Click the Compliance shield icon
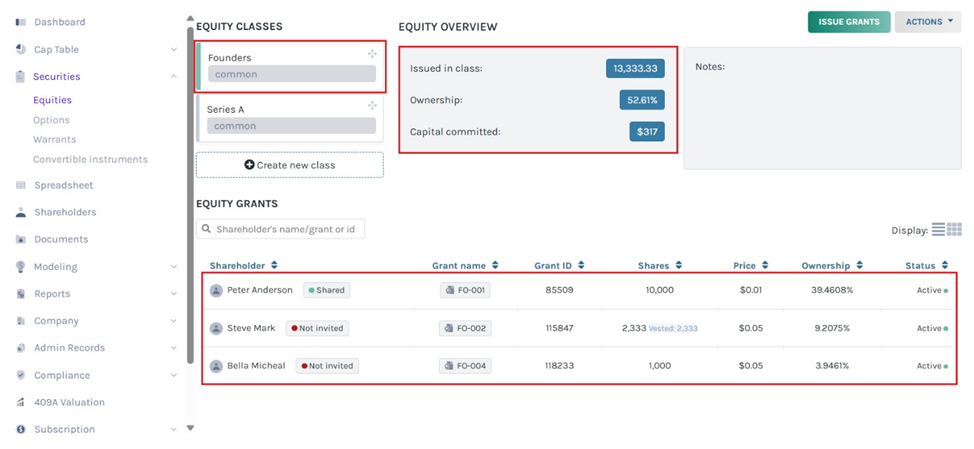 [20, 375]
